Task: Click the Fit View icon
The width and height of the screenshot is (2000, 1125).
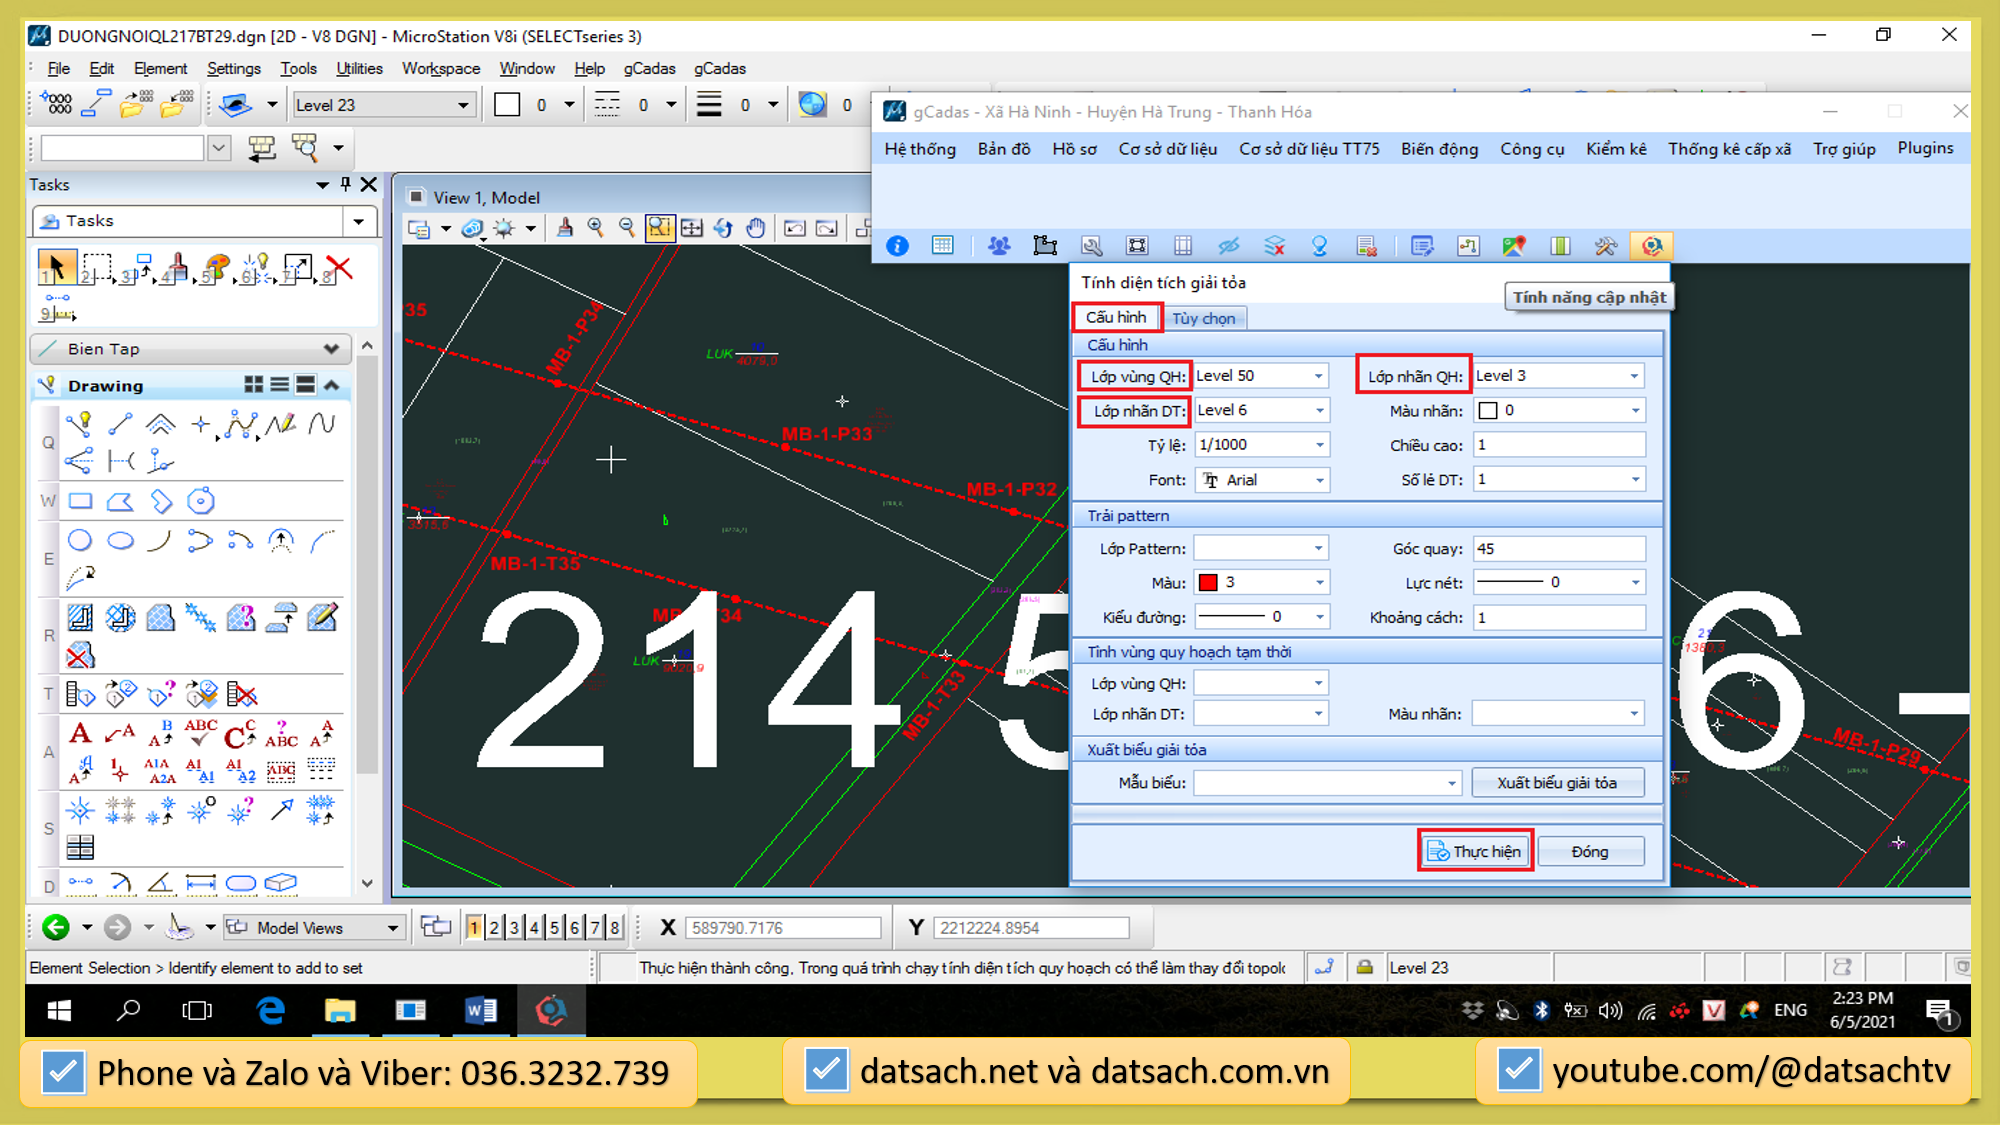Action: pyautogui.click(x=691, y=228)
